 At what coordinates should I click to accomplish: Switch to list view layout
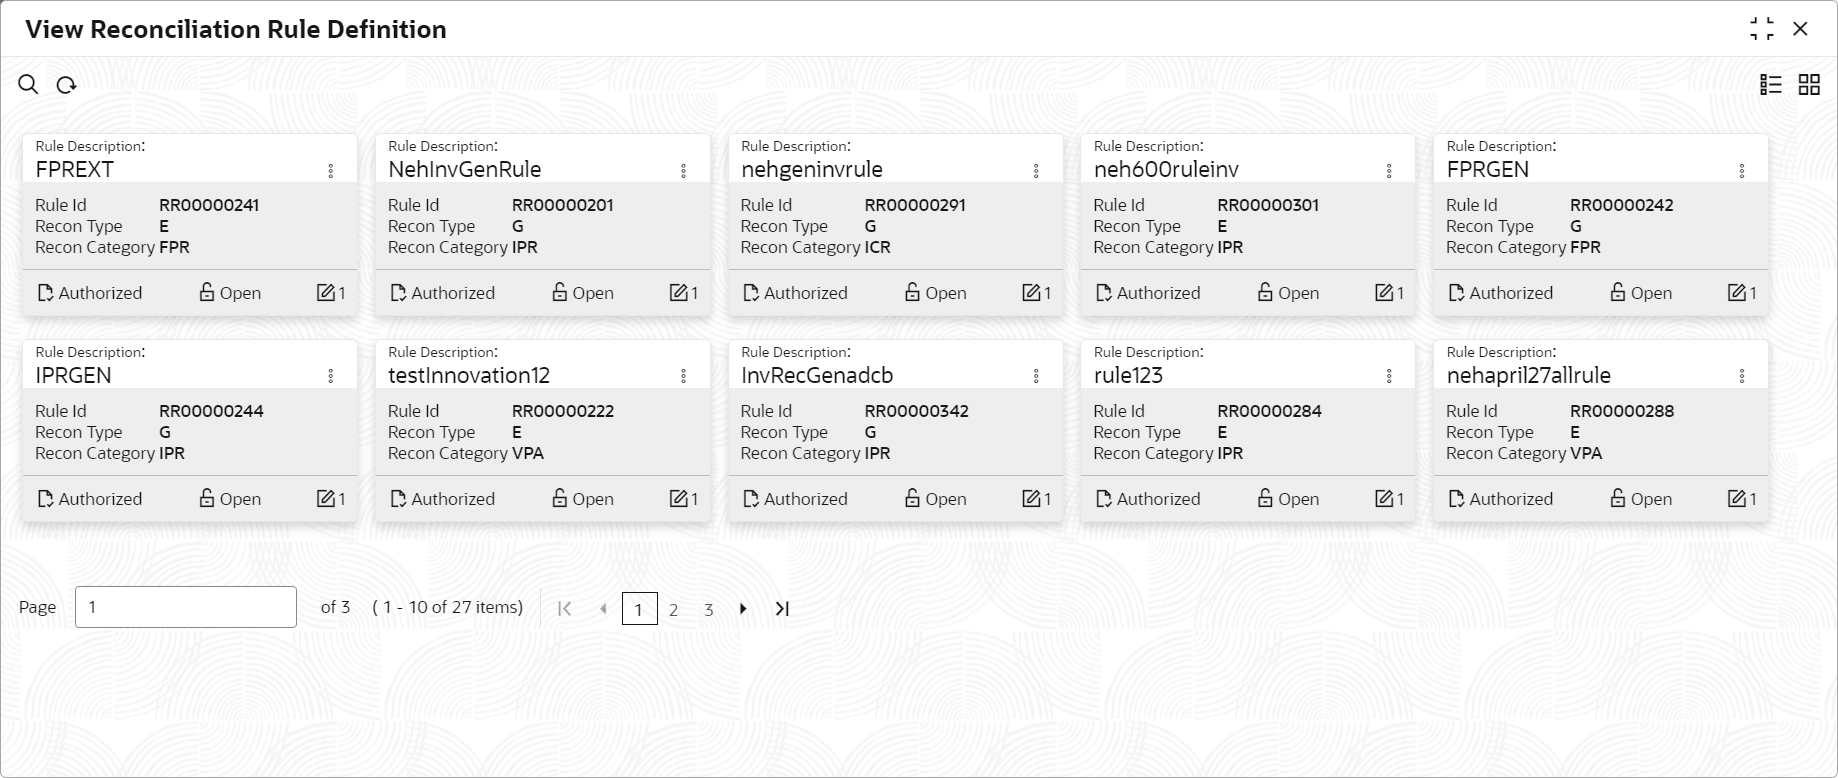[x=1771, y=85]
